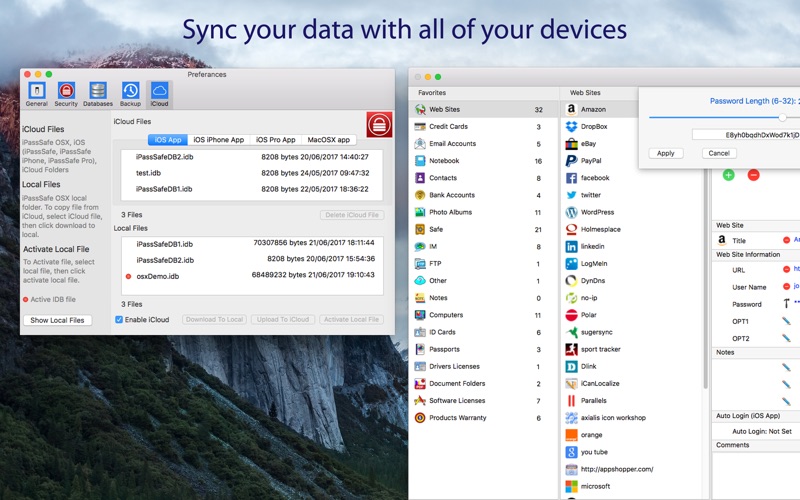Select the Photo Albums category icon
The image size is (800, 500).
pyautogui.click(x=420, y=212)
